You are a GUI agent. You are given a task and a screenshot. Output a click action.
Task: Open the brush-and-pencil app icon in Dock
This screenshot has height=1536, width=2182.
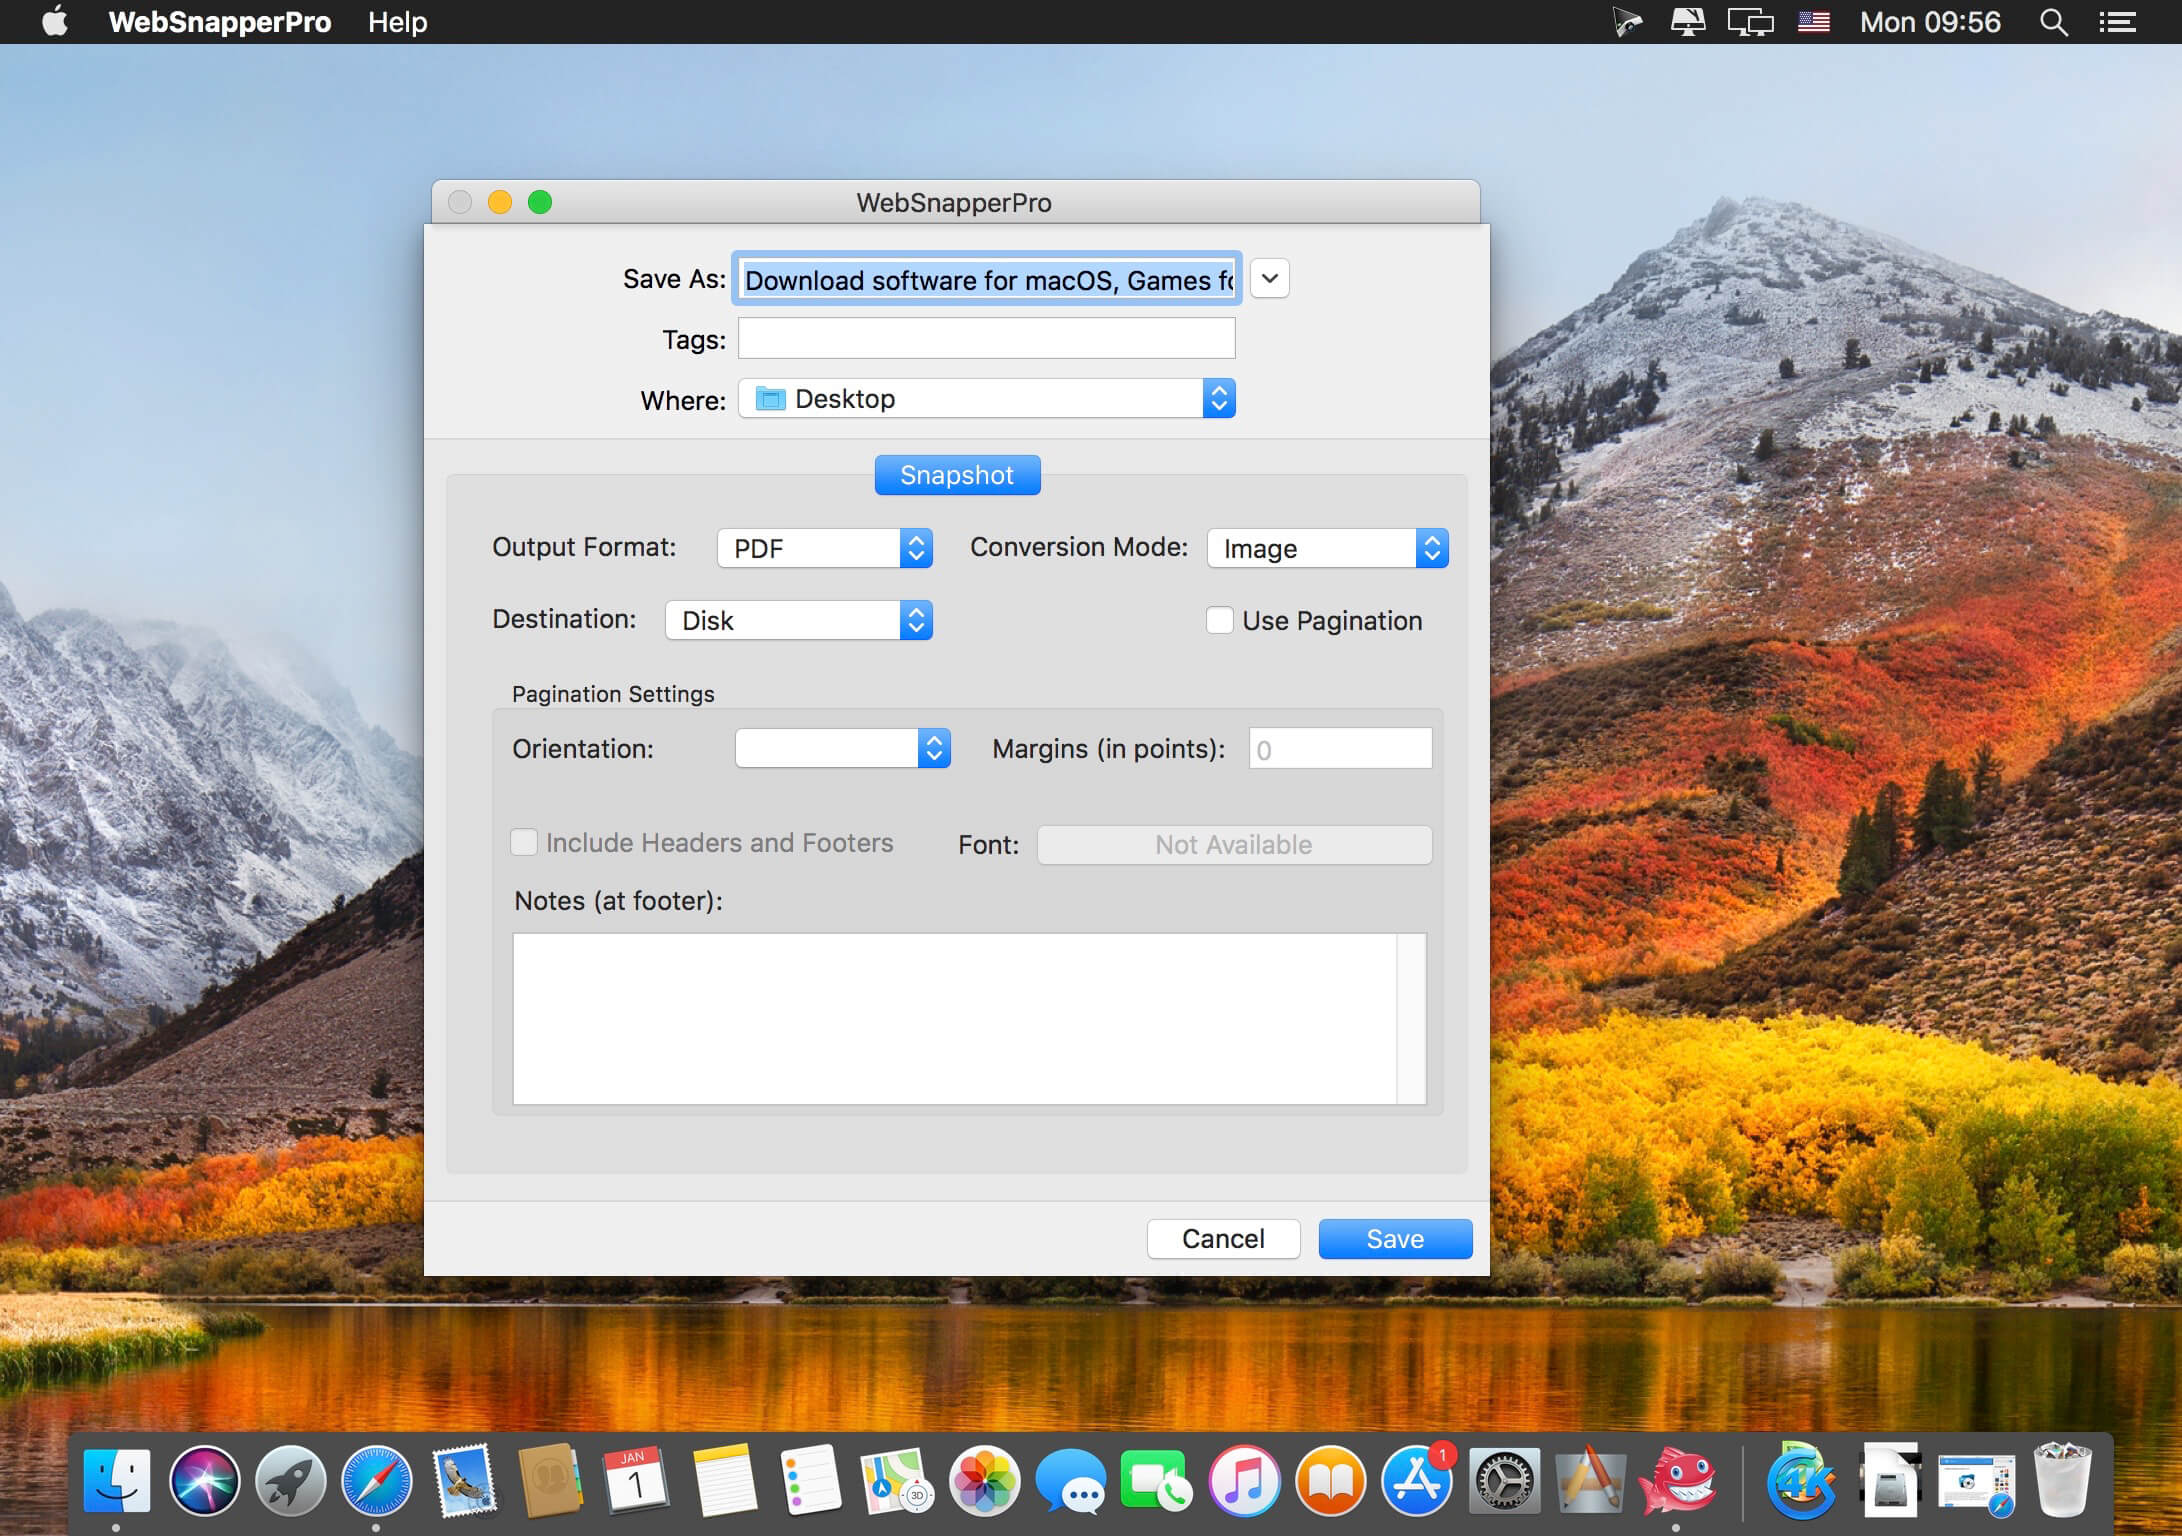point(1590,1481)
